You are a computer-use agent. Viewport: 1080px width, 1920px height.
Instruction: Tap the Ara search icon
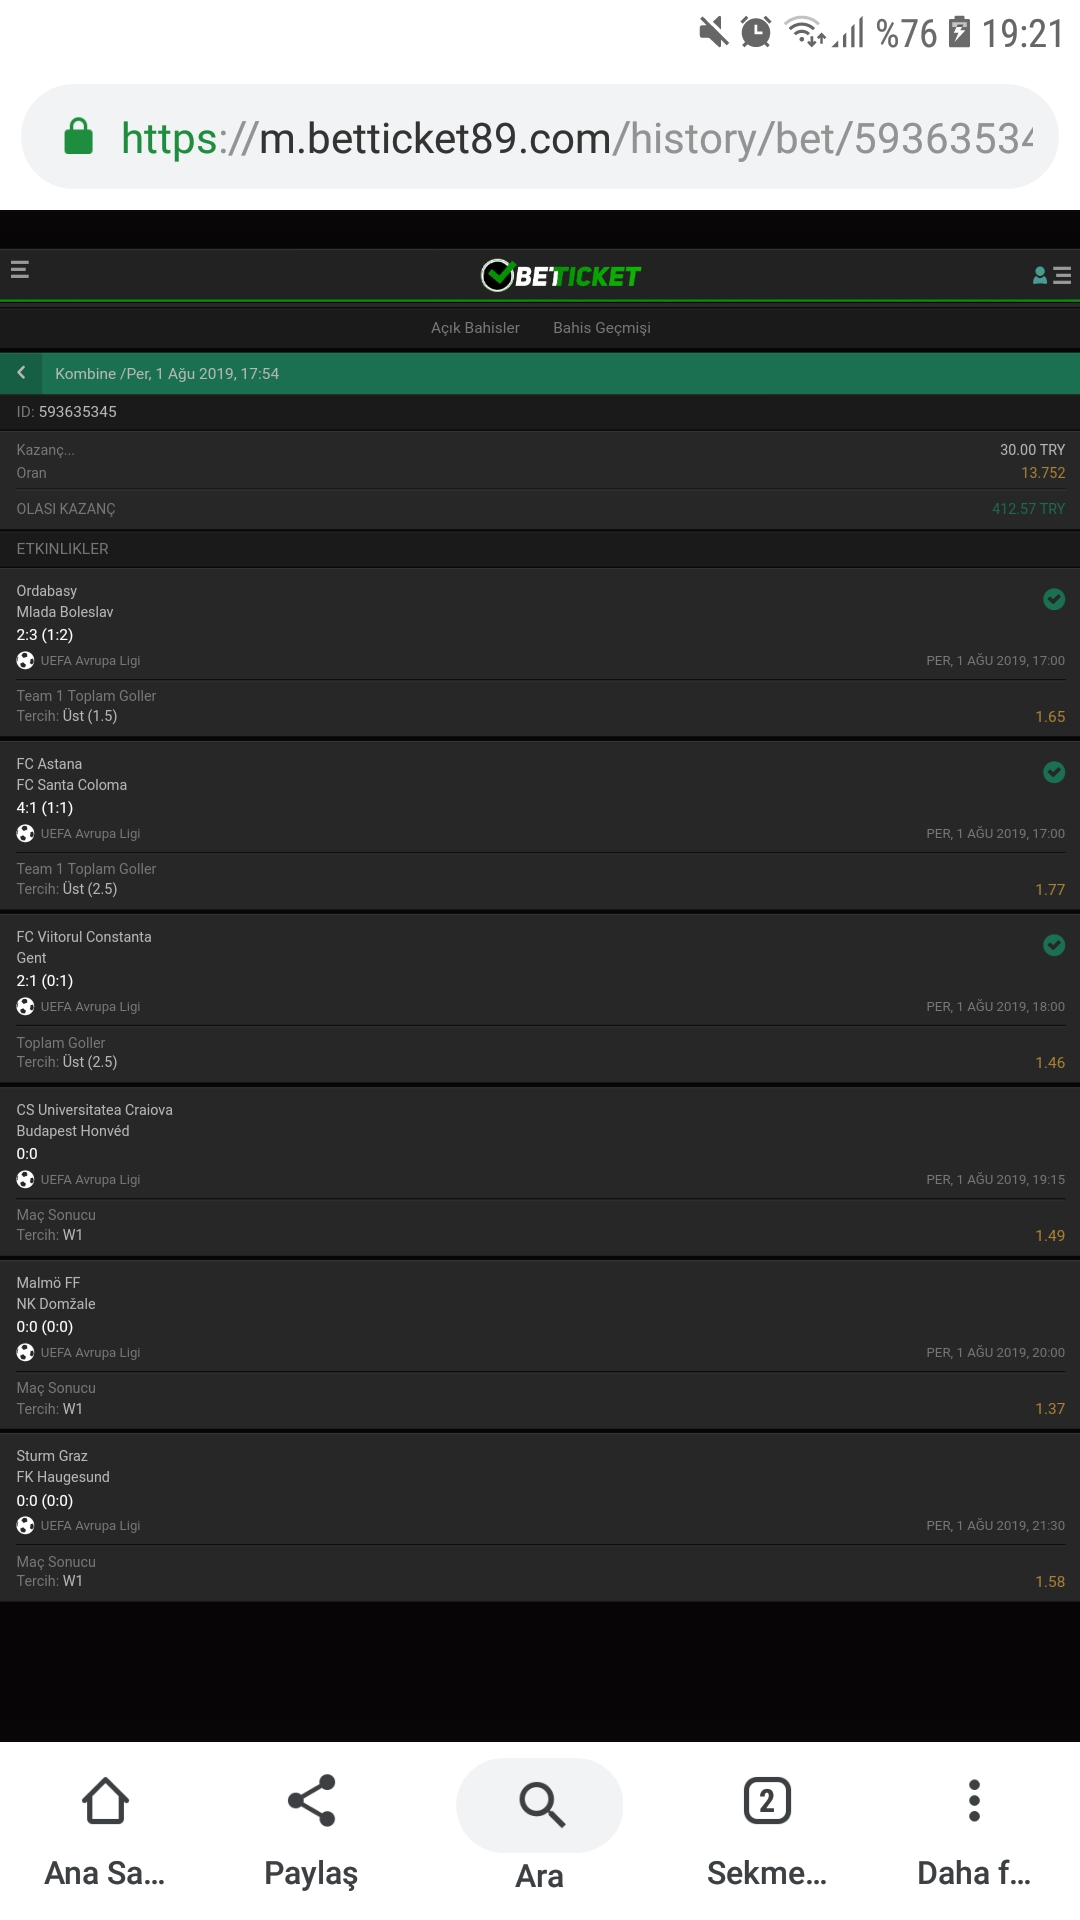[541, 1805]
